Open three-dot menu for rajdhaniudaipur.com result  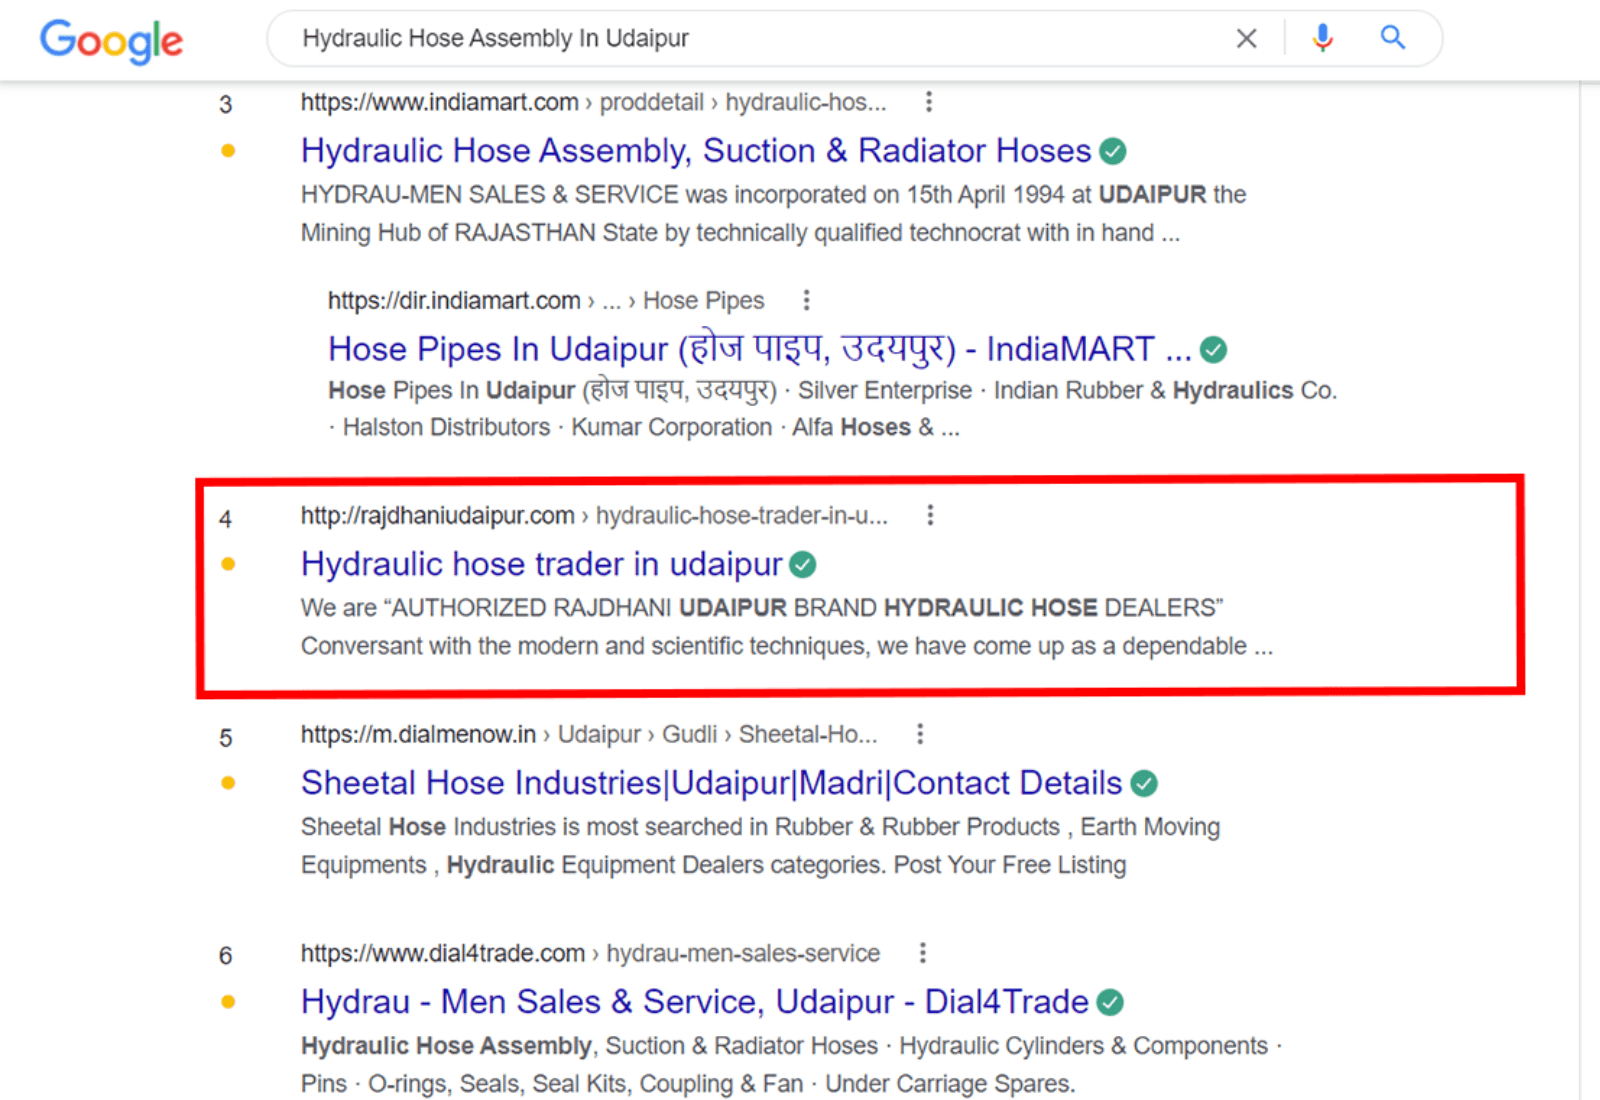(930, 515)
